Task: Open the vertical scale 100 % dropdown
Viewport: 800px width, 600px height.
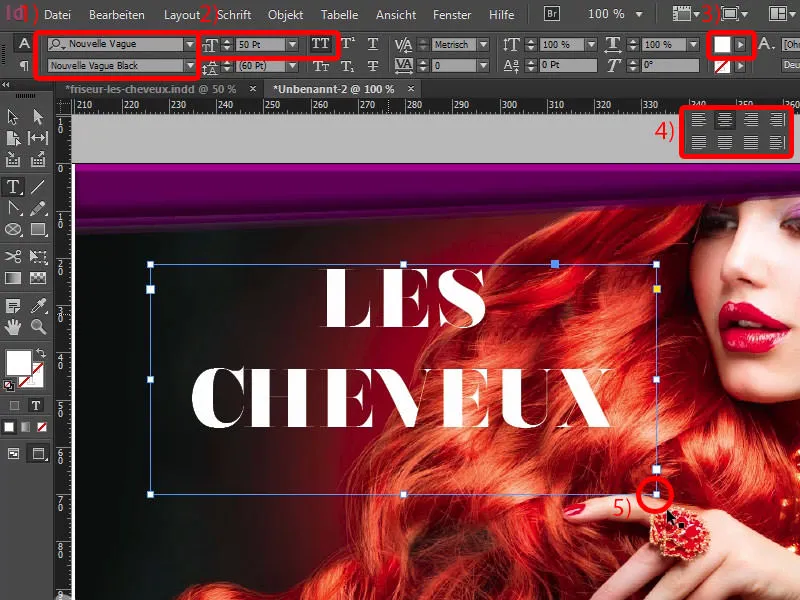Action: click(x=591, y=44)
